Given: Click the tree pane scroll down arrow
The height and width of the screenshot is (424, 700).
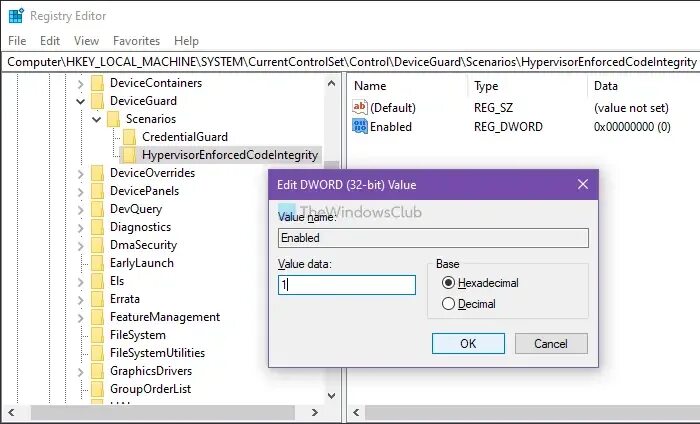Looking at the screenshot, I should click(x=331, y=395).
